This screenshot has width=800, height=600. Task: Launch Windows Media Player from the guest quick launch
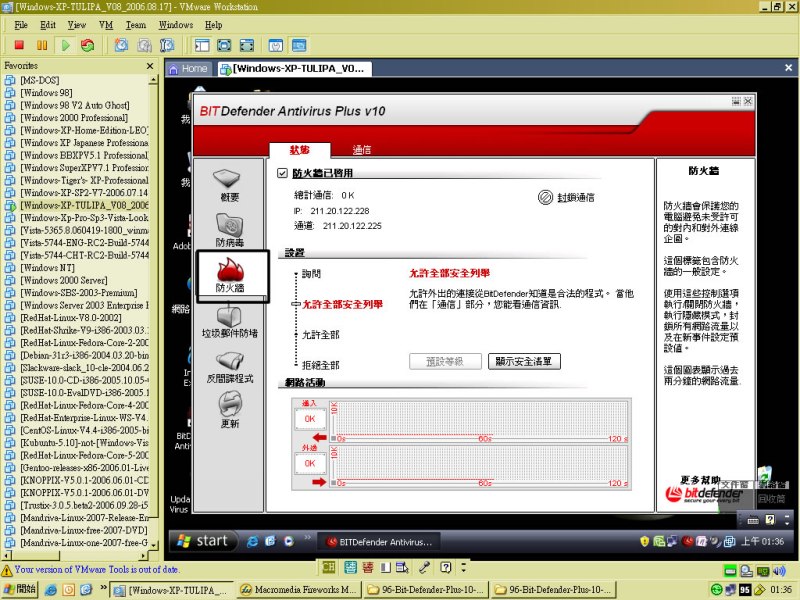[289, 541]
